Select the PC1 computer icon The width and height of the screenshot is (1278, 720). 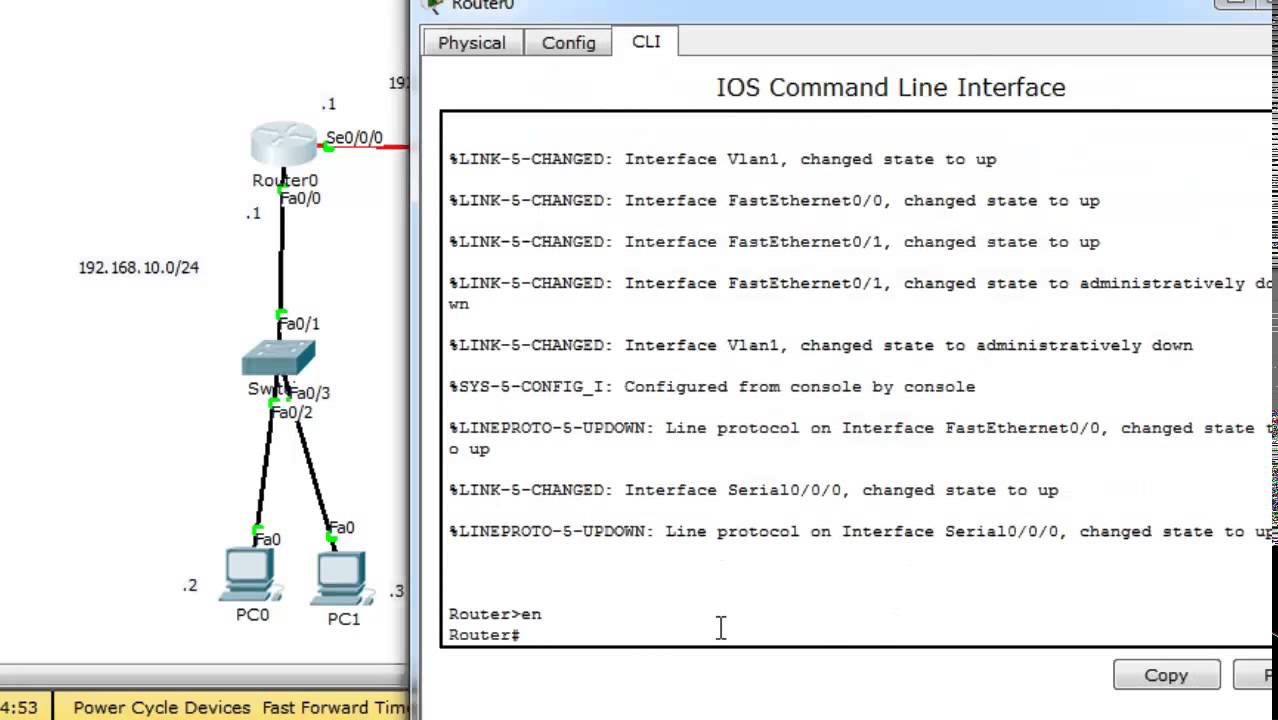click(x=342, y=578)
